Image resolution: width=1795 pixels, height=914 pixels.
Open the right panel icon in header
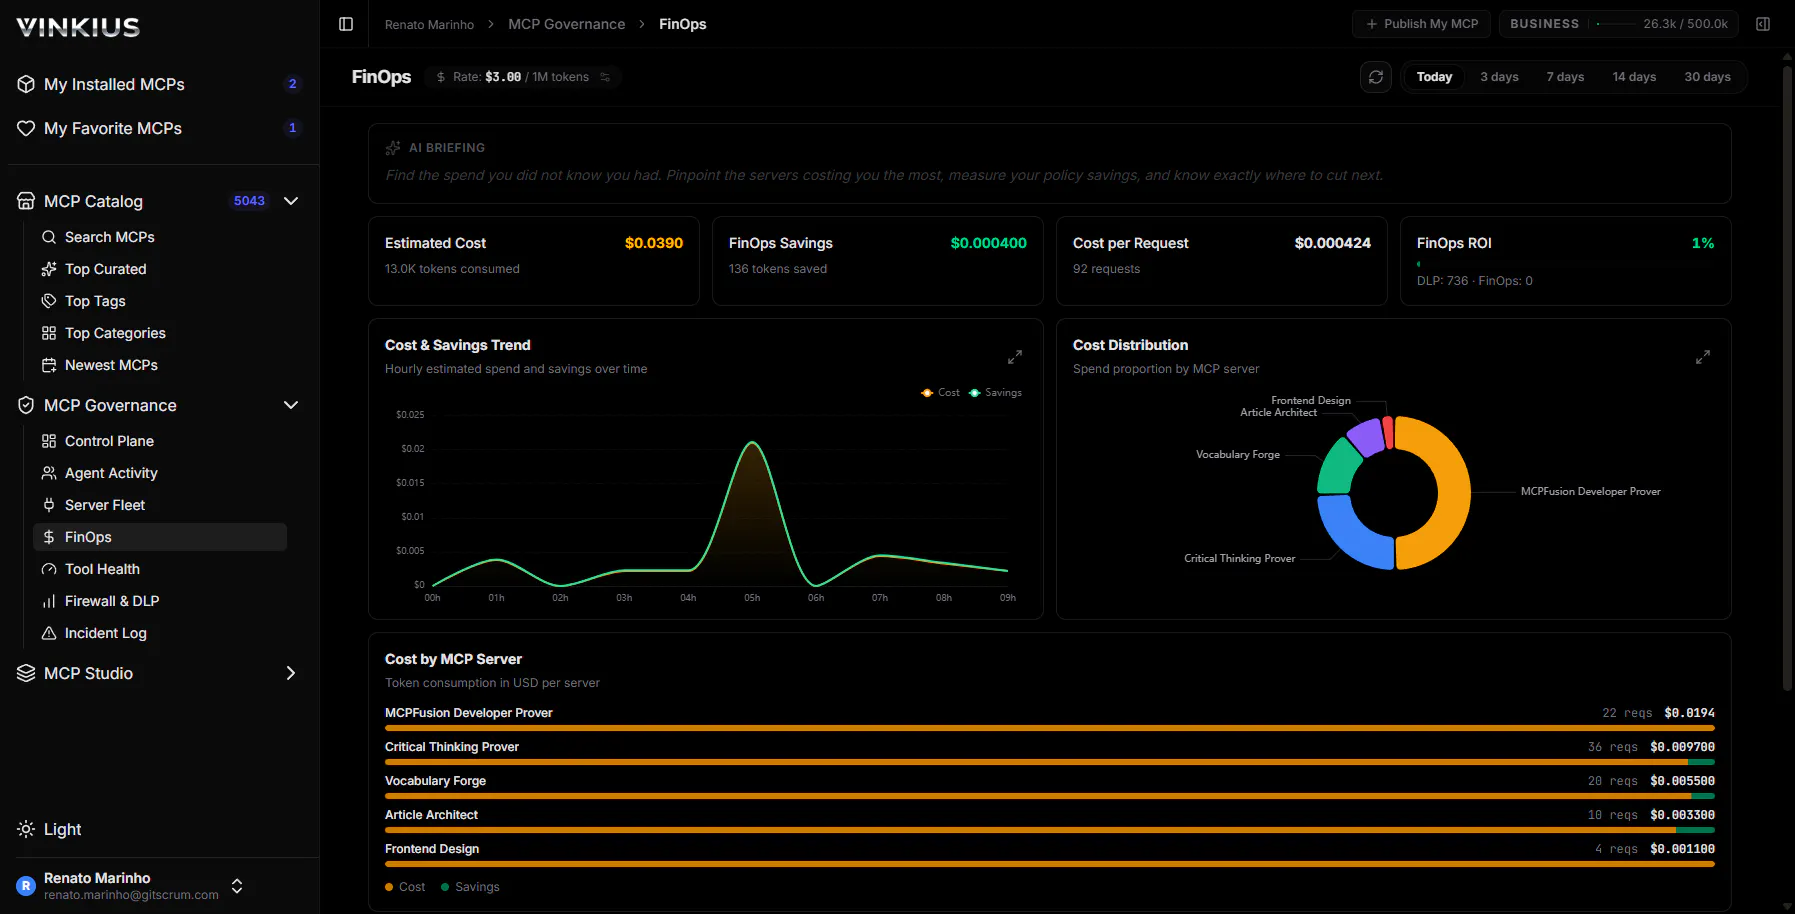point(1763,24)
